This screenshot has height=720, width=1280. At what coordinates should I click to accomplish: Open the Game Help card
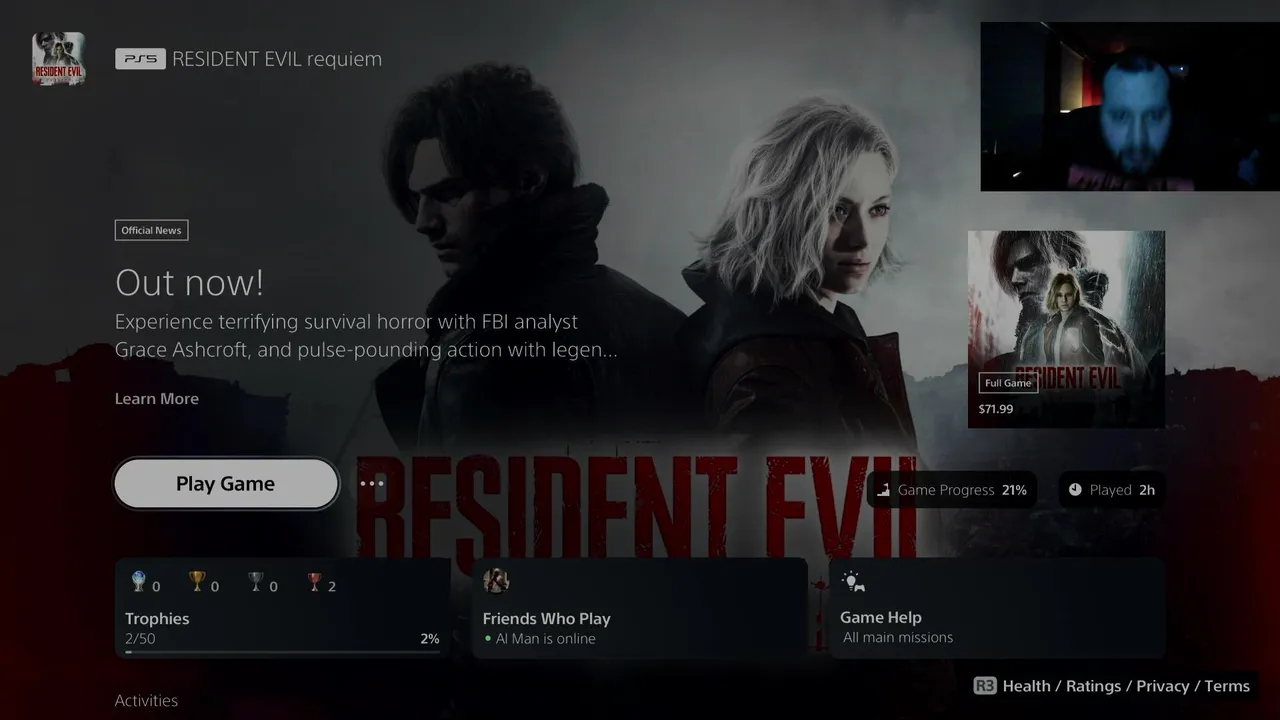point(997,608)
